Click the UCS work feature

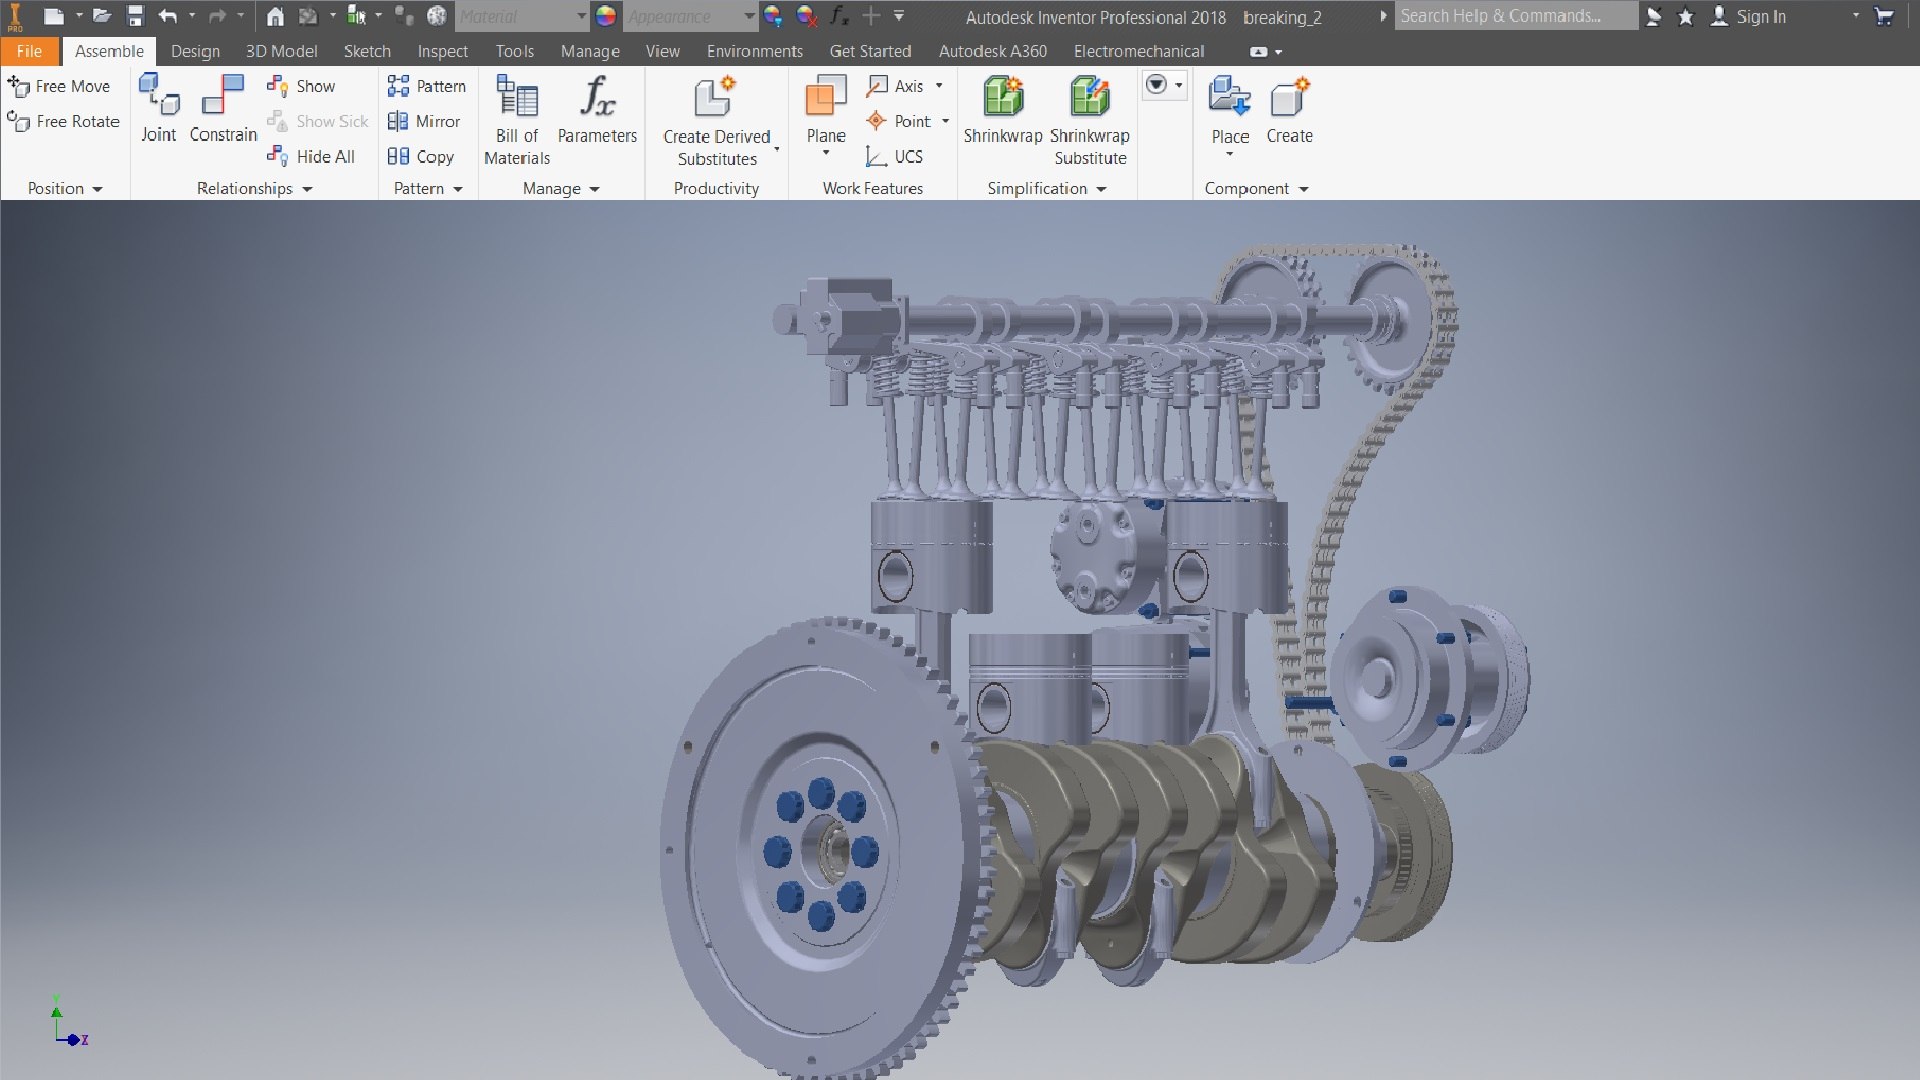pyautogui.click(x=894, y=156)
